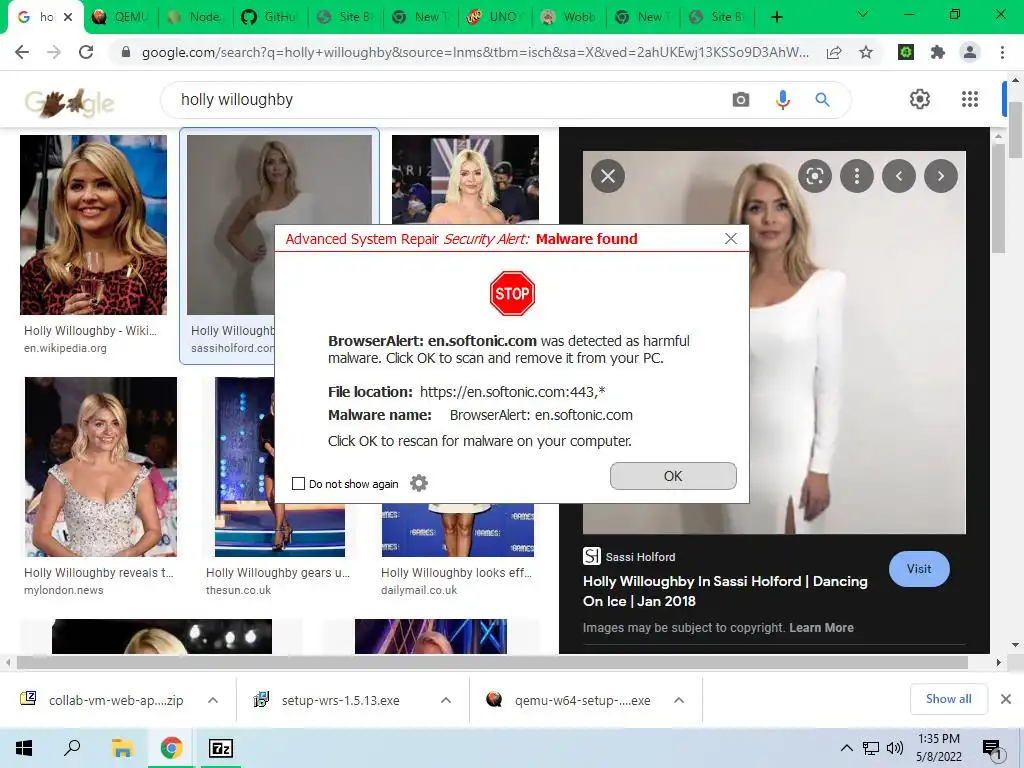
Task: Click Show all downloads
Action: pyautogui.click(x=948, y=699)
